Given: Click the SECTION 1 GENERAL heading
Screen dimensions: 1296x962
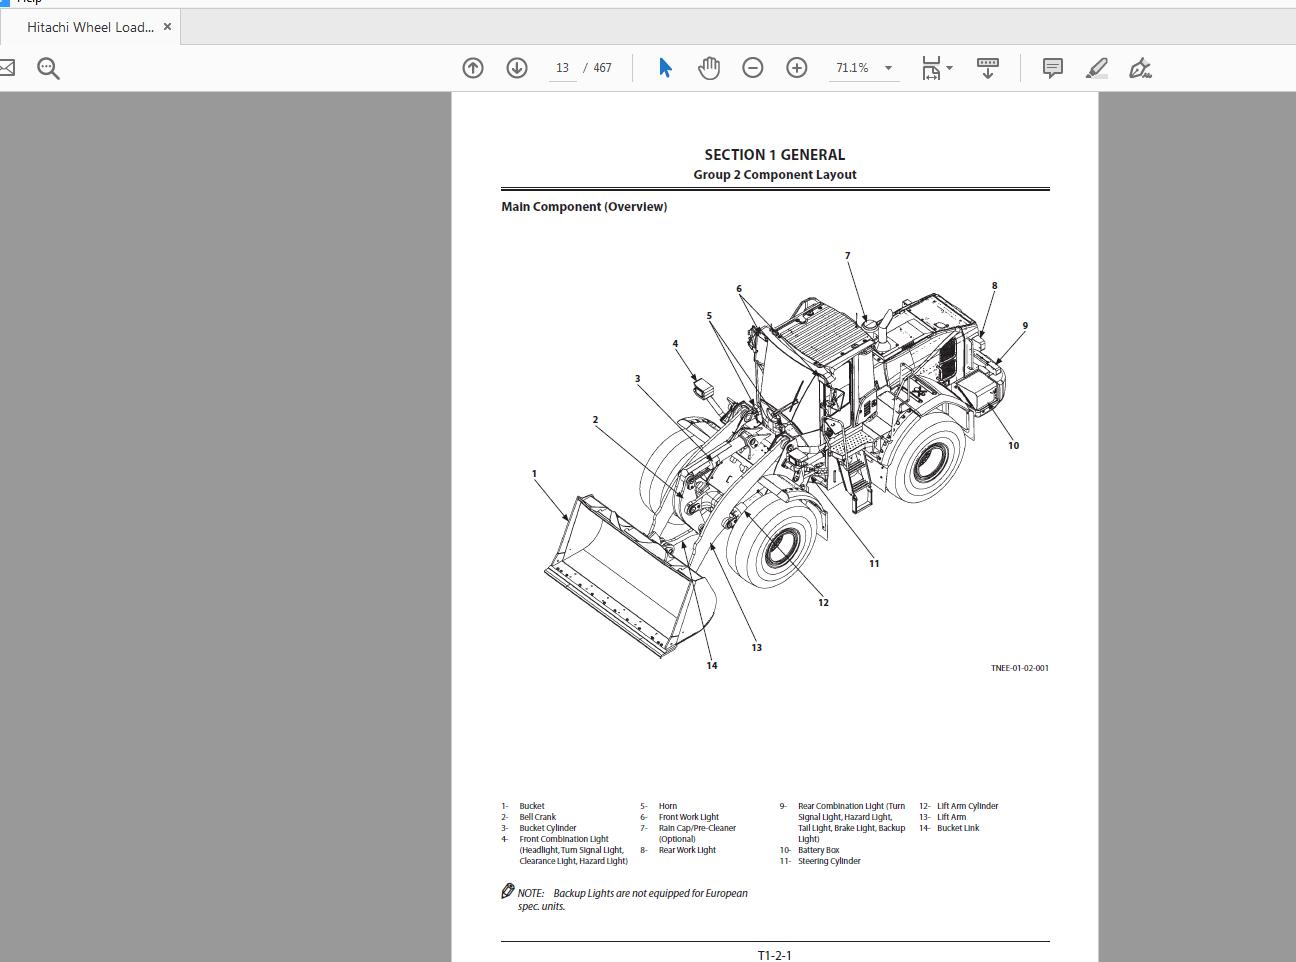Looking at the screenshot, I should click(775, 155).
